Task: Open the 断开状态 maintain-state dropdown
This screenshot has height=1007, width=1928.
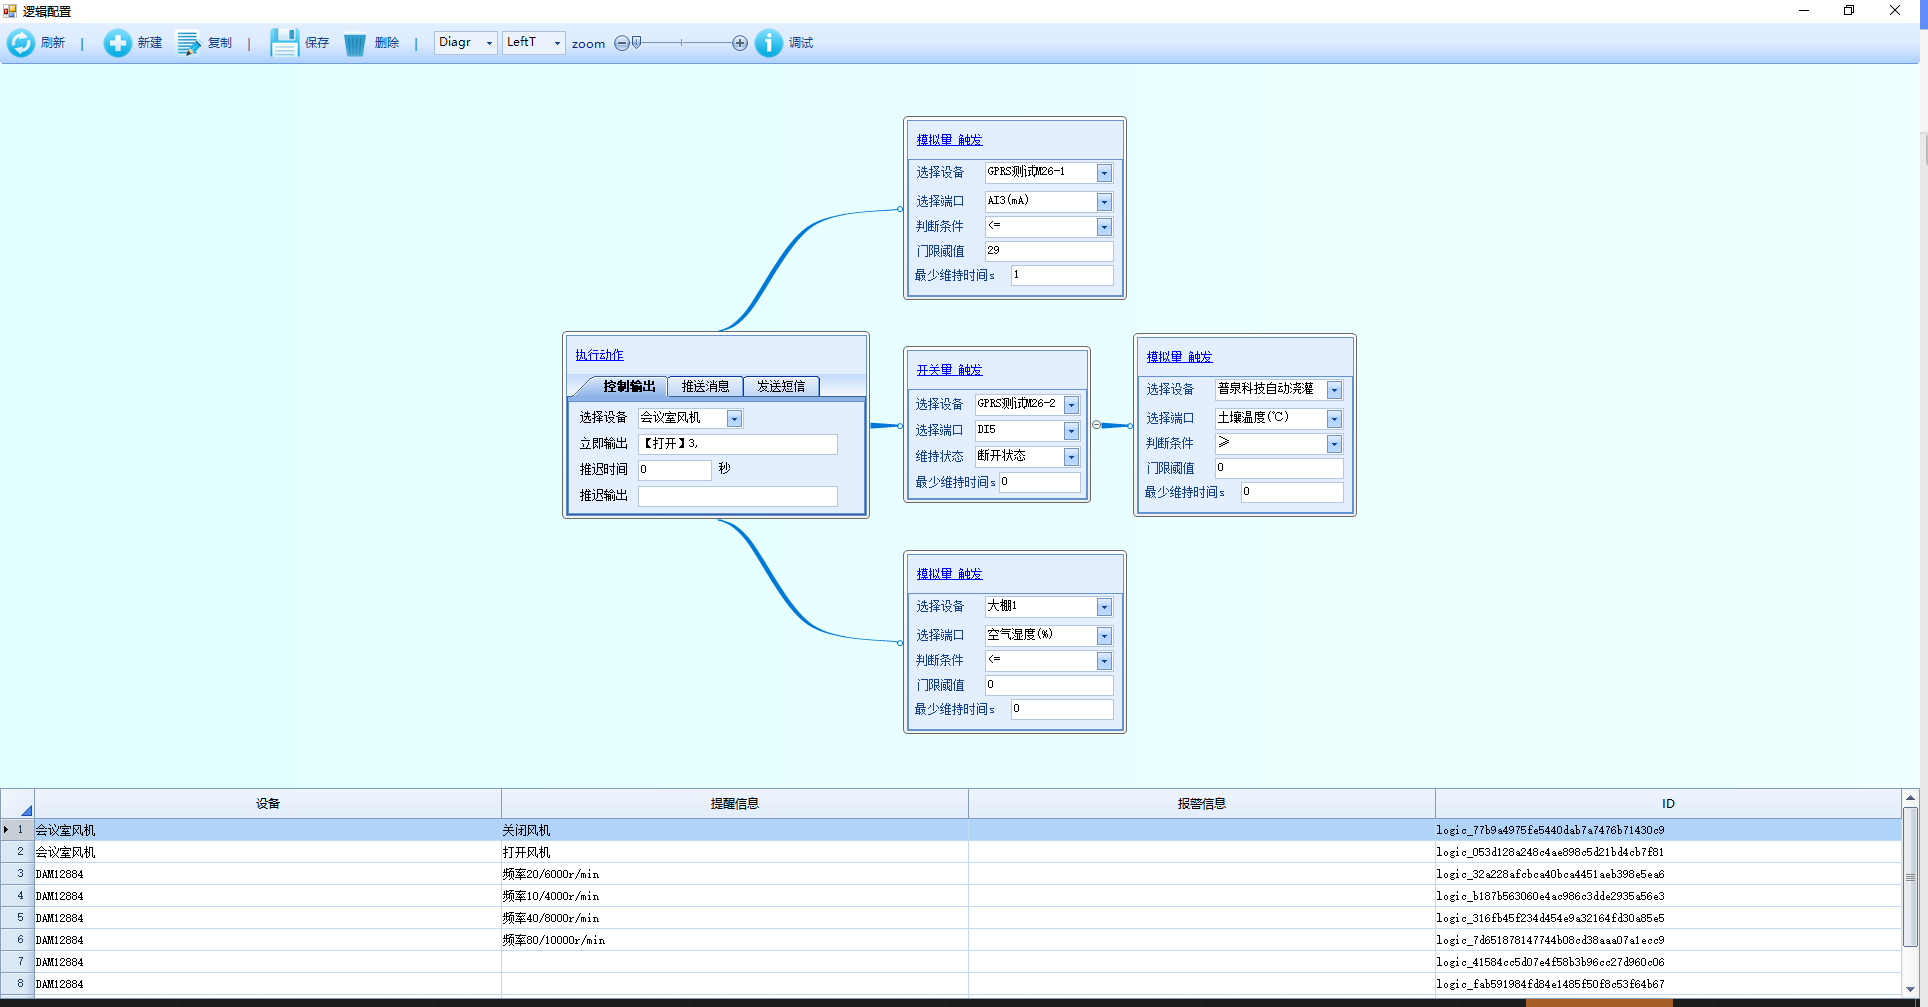Action: pos(1071,457)
